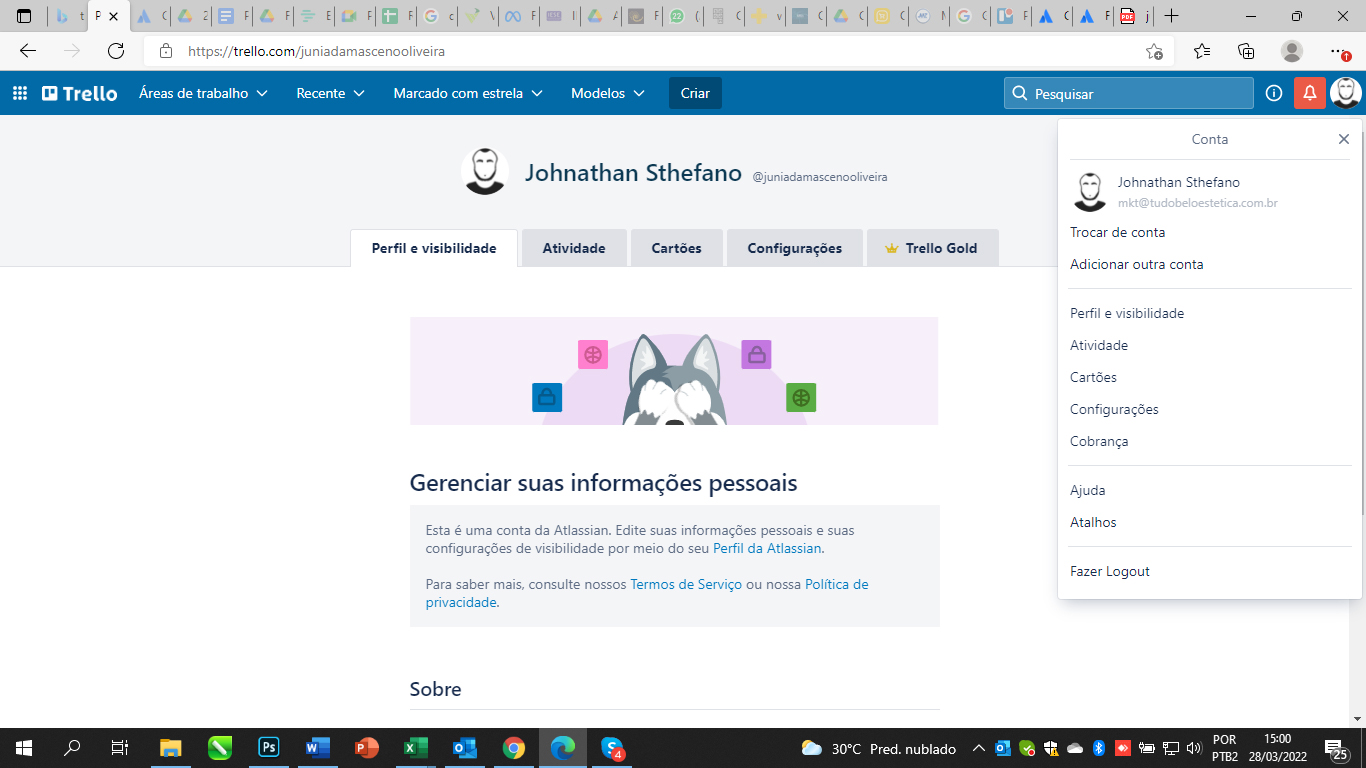Close the Conta account menu
The width and height of the screenshot is (1366, 768).
[1344, 139]
